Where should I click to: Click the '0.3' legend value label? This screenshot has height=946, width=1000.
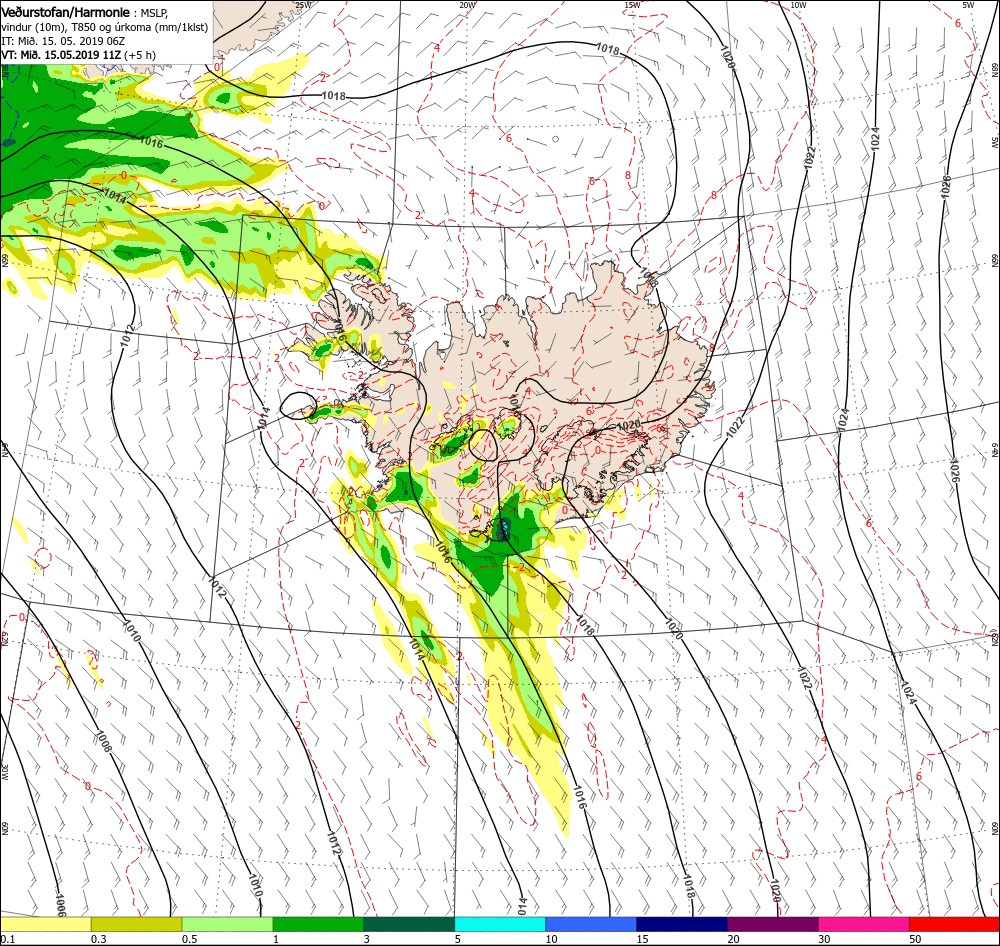tap(98, 939)
